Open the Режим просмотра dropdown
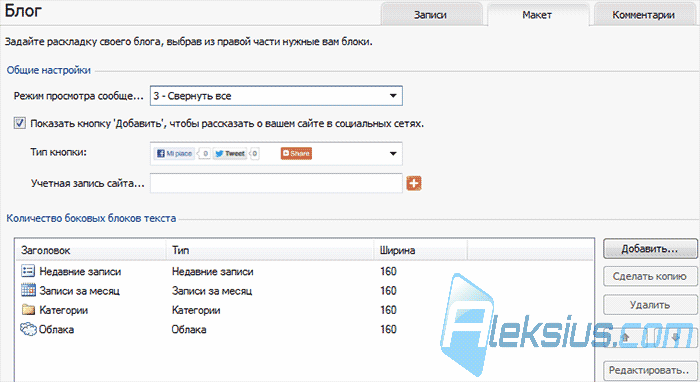 point(276,96)
